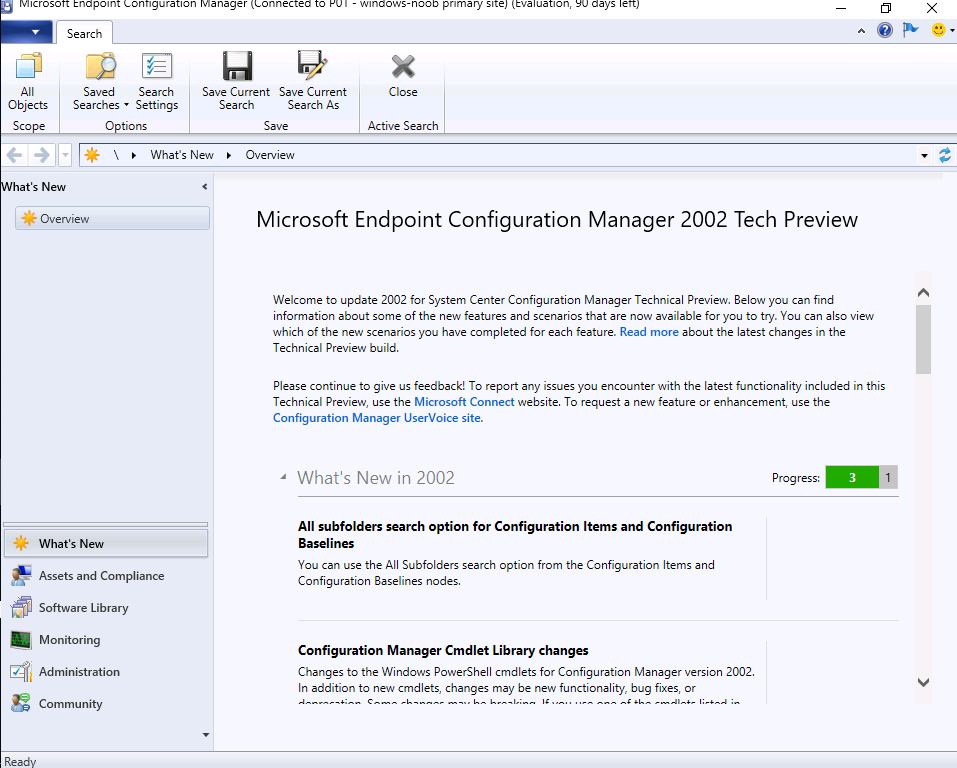The height and width of the screenshot is (768, 957).
Task: Click the All Objects scope icon
Action: 27,82
